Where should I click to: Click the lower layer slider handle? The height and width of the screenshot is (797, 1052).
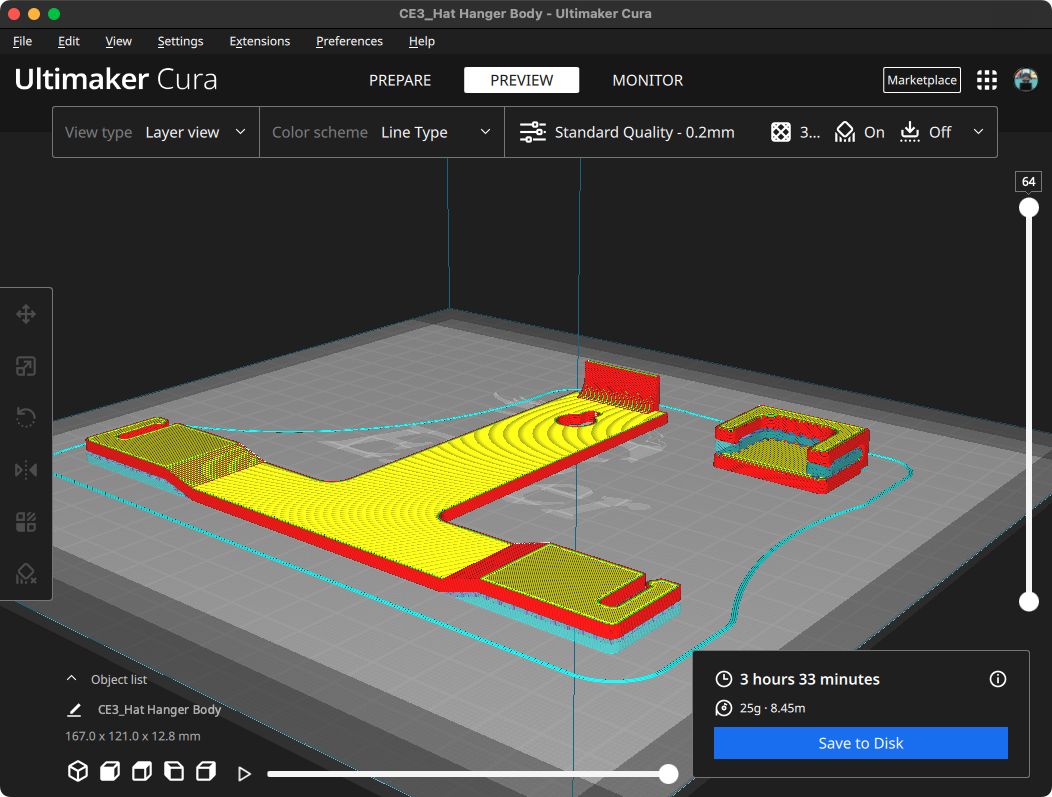(1029, 601)
